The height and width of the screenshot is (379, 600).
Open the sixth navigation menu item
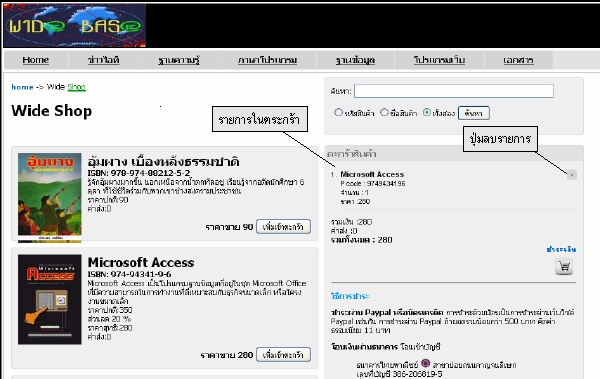click(x=439, y=60)
